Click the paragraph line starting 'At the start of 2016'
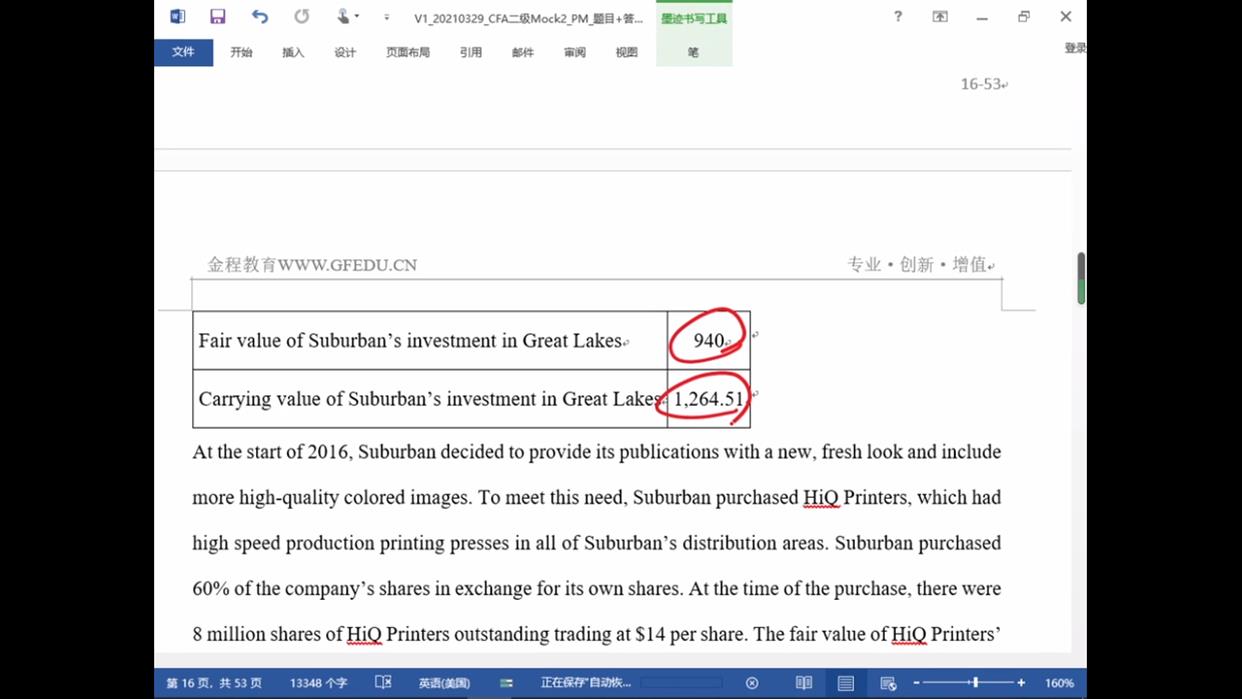Screen dimensions: 1242x699 tap(597, 452)
